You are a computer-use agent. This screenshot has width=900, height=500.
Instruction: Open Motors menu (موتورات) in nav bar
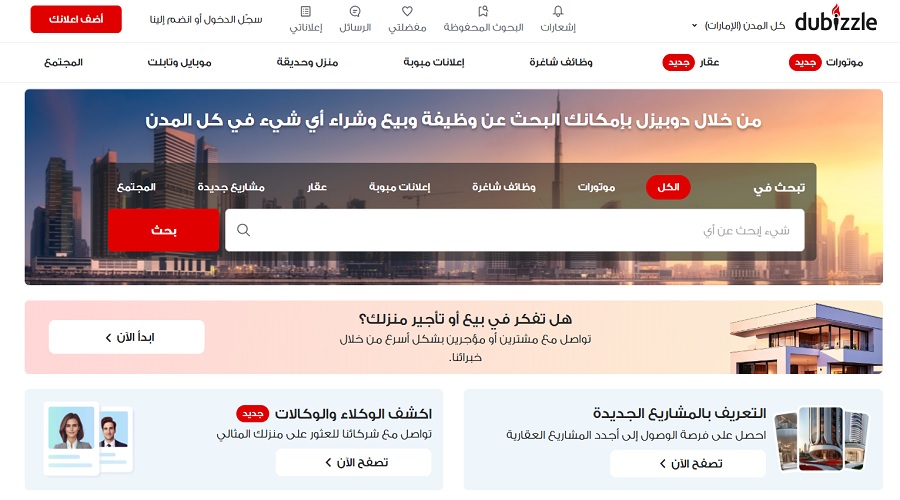point(844,62)
